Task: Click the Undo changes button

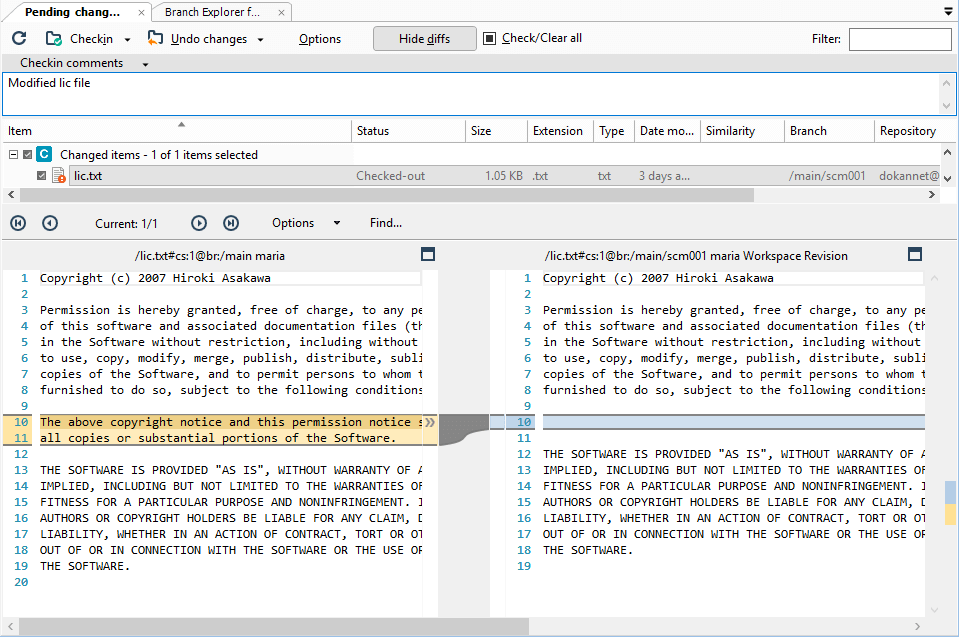Action: pyautogui.click(x=209, y=39)
